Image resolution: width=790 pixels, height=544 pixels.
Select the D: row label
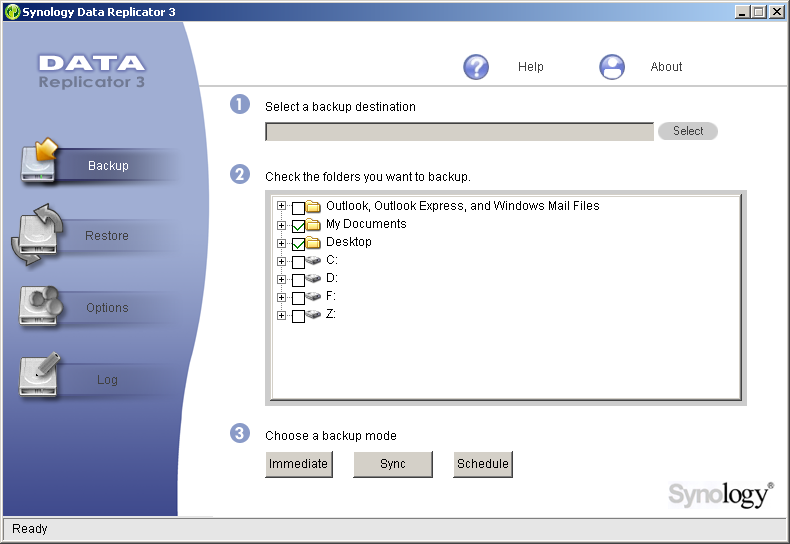coord(332,278)
